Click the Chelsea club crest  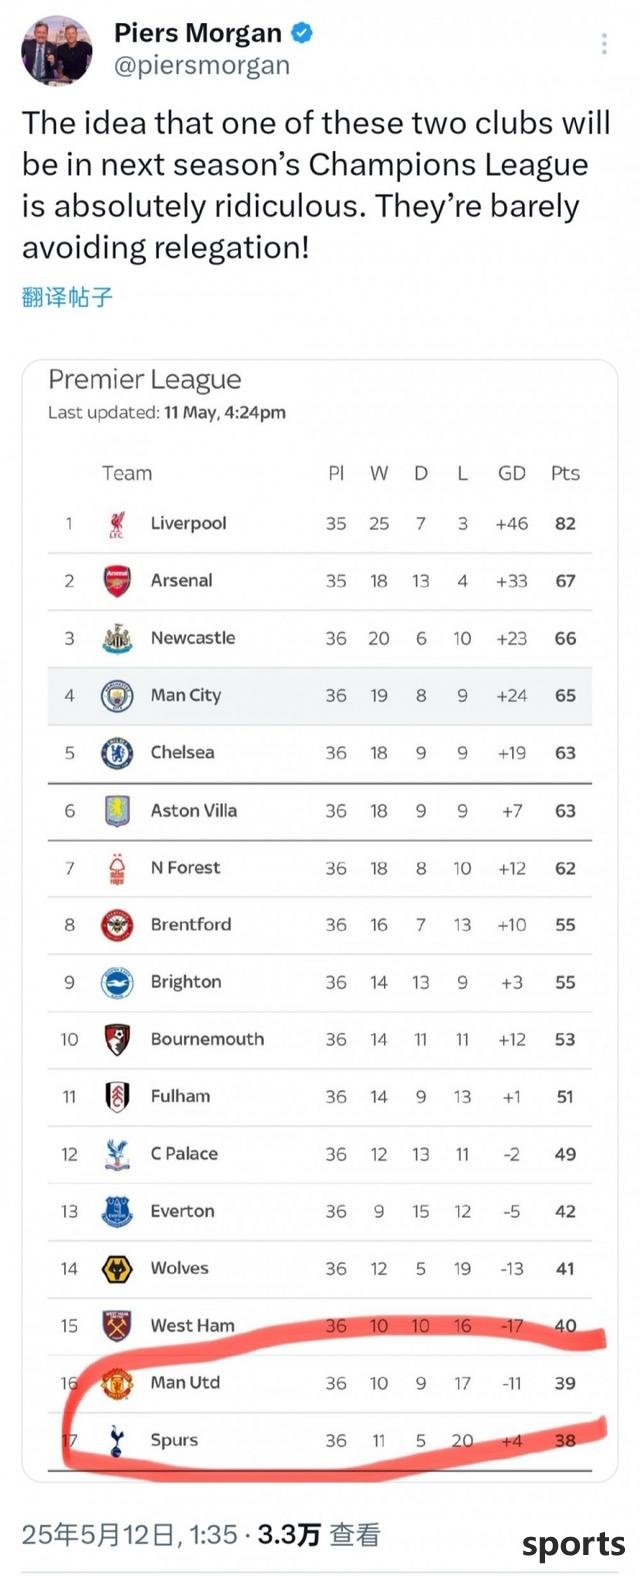(117, 753)
